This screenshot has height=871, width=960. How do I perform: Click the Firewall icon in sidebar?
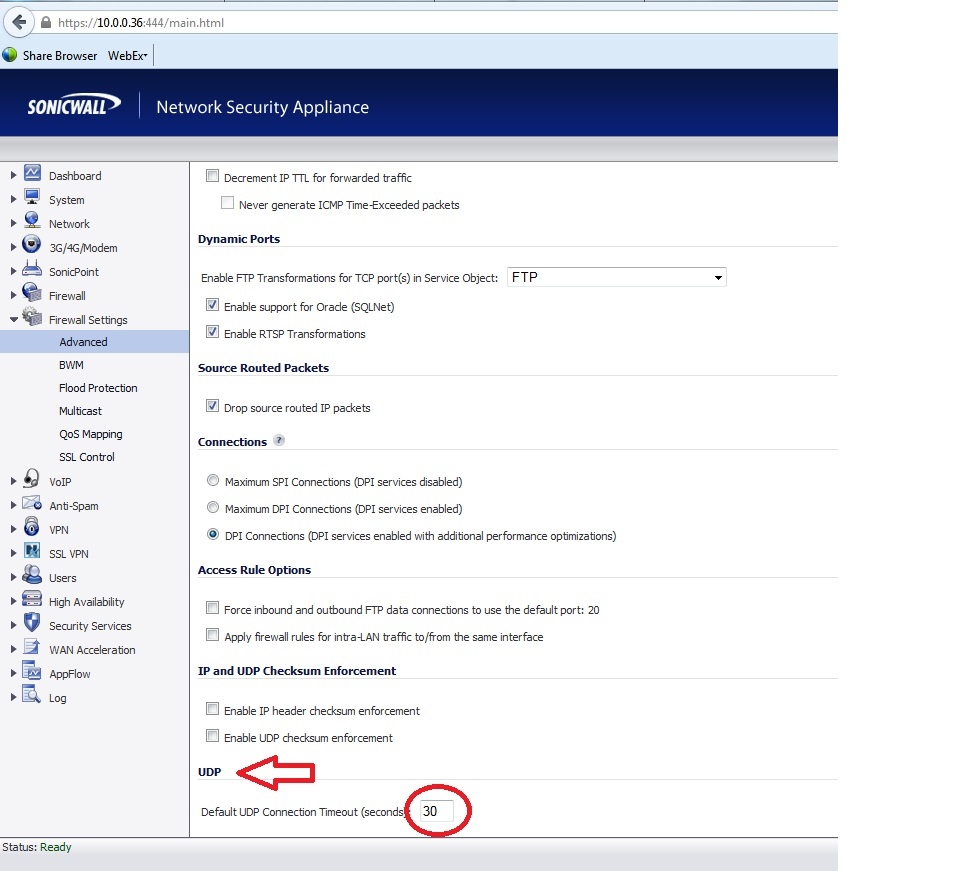click(x=32, y=293)
